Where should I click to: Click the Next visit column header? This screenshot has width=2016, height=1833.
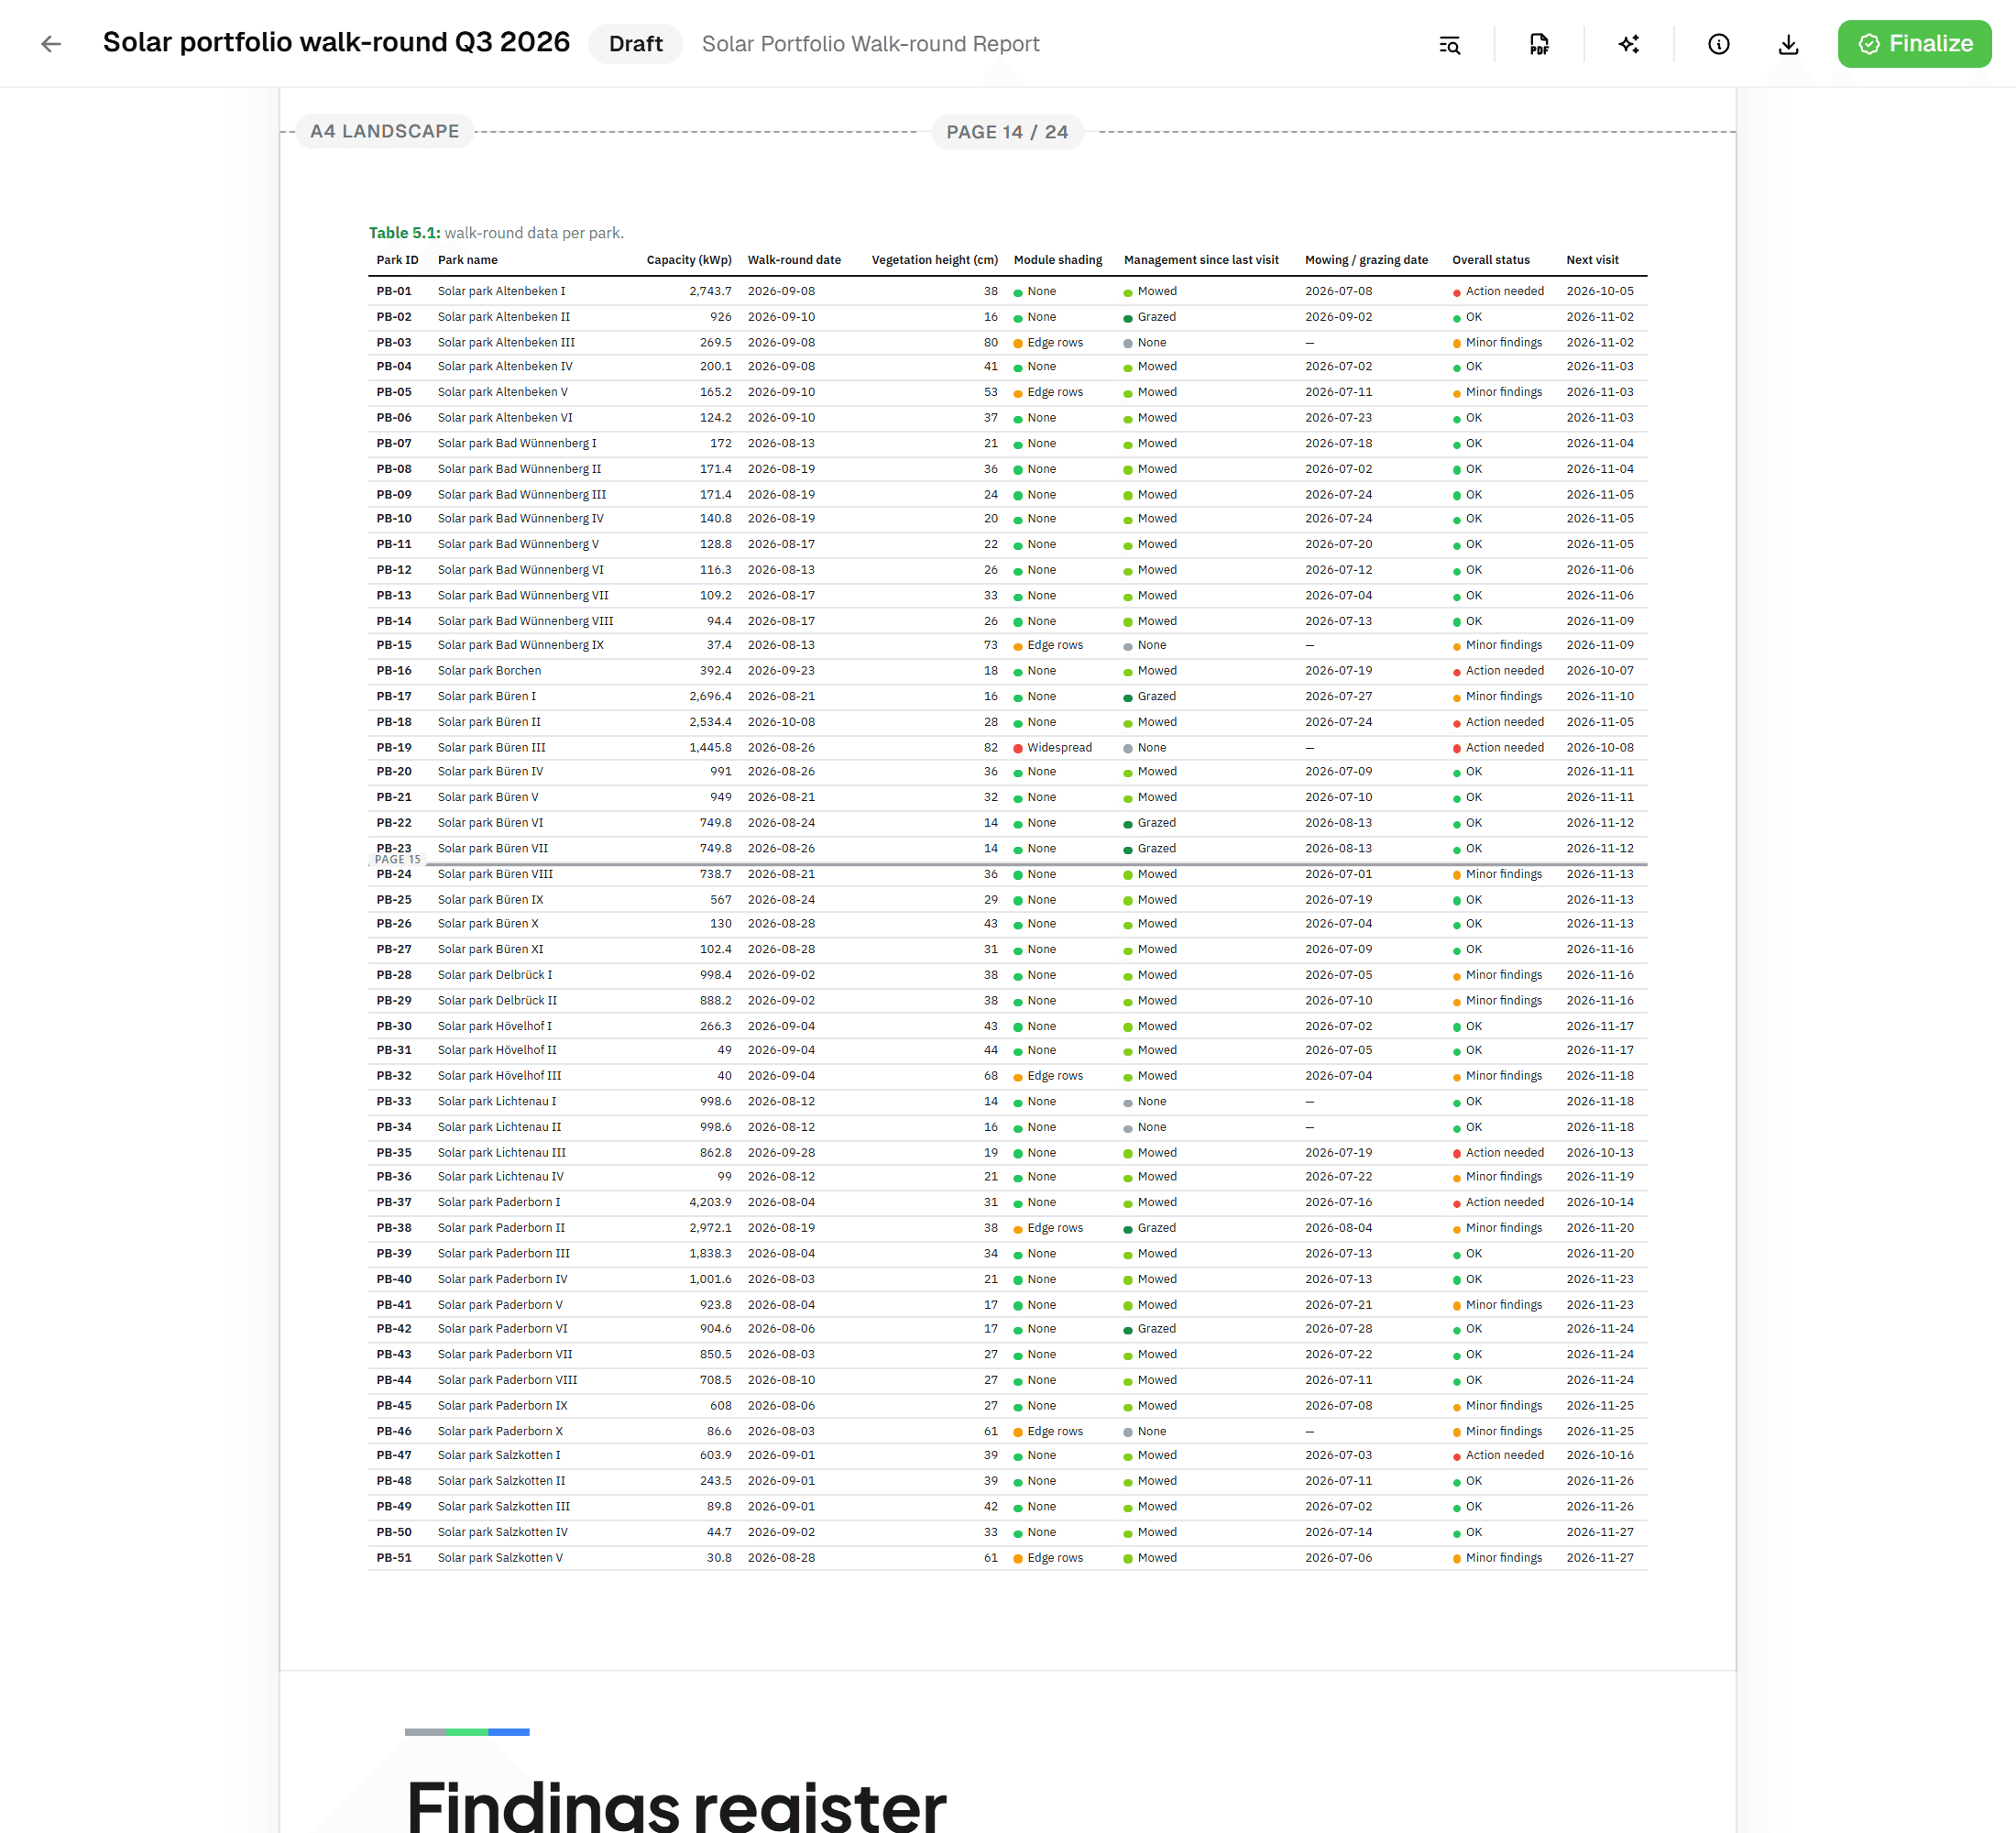(x=1592, y=259)
